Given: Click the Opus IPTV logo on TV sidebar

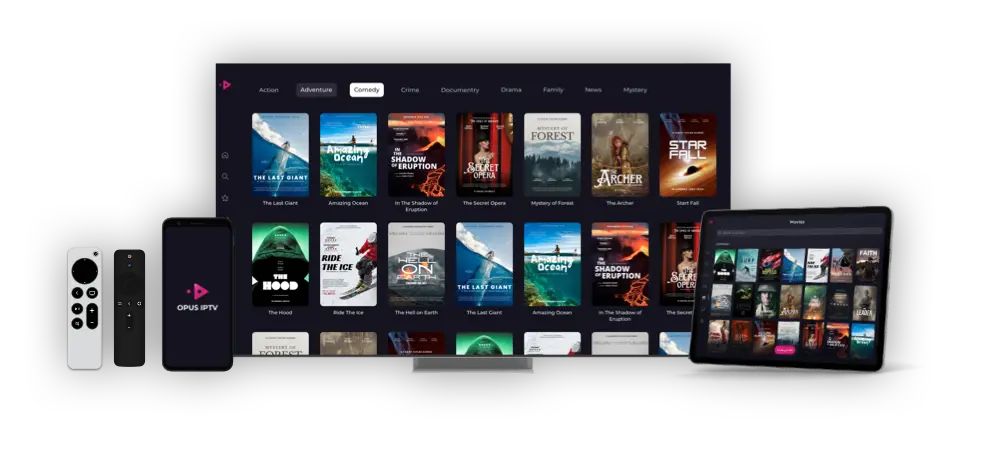Looking at the screenshot, I should click(225, 85).
